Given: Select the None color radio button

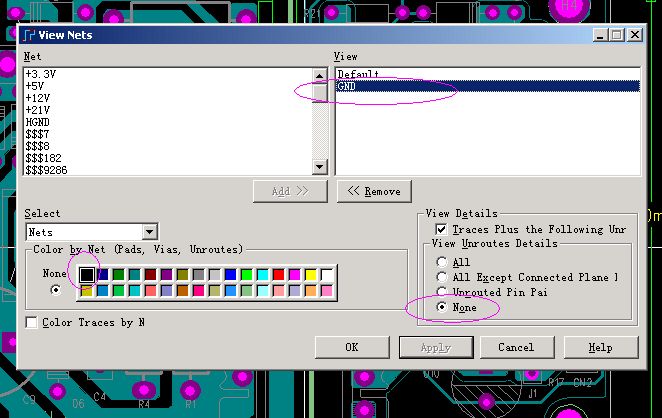Looking at the screenshot, I should 55,290.
